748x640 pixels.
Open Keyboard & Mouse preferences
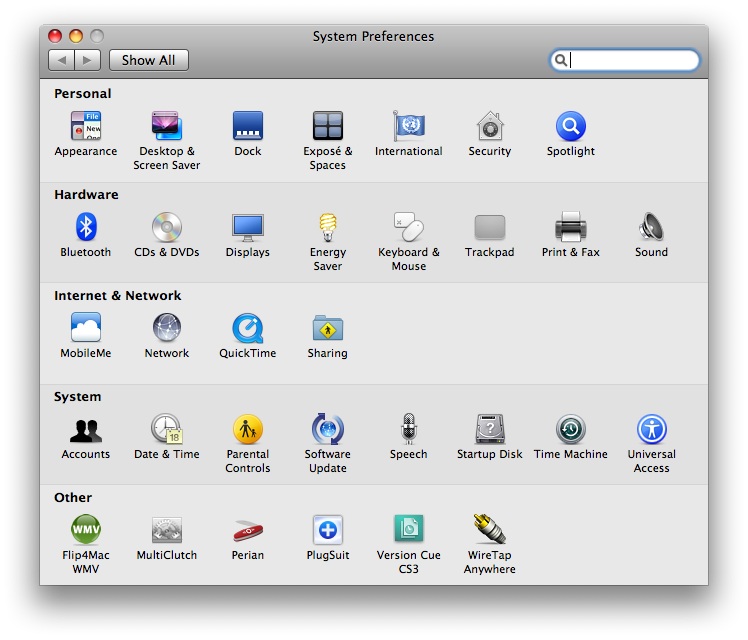(409, 228)
